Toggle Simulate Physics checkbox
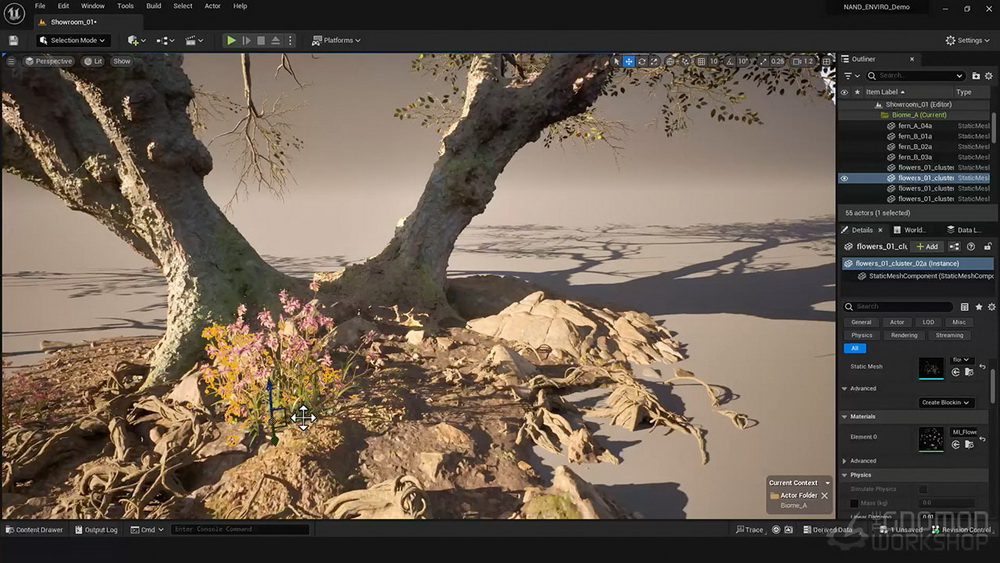Screen dimensions: 1000x563 [x=923, y=489]
